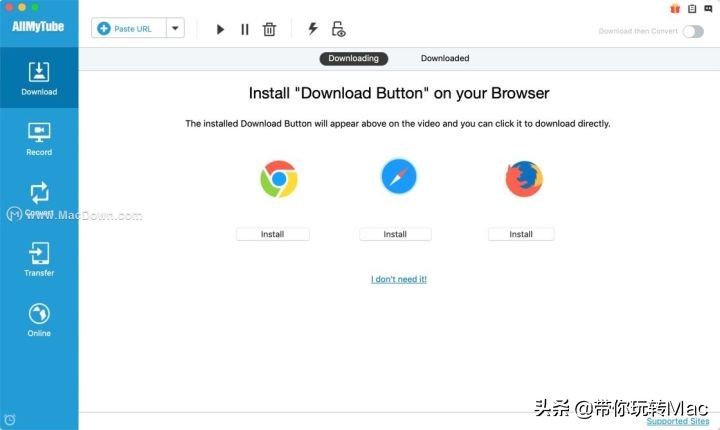Open the Download section in sidebar
The image size is (720, 430).
[39, 79]
